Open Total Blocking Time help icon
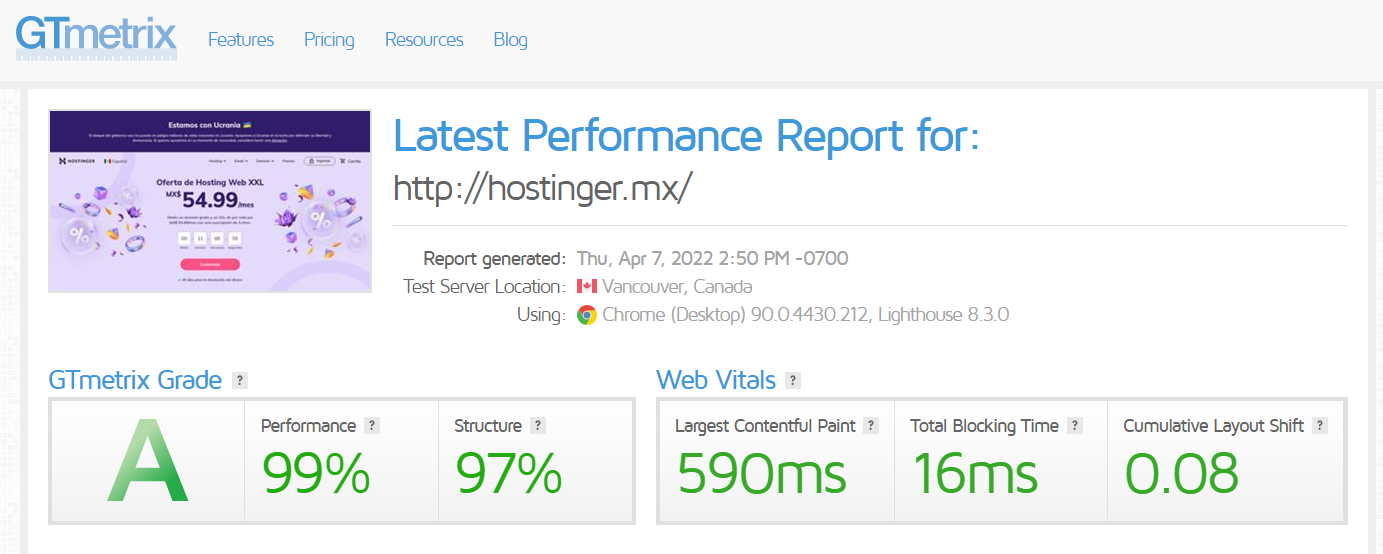 (x=1075, y=425)
